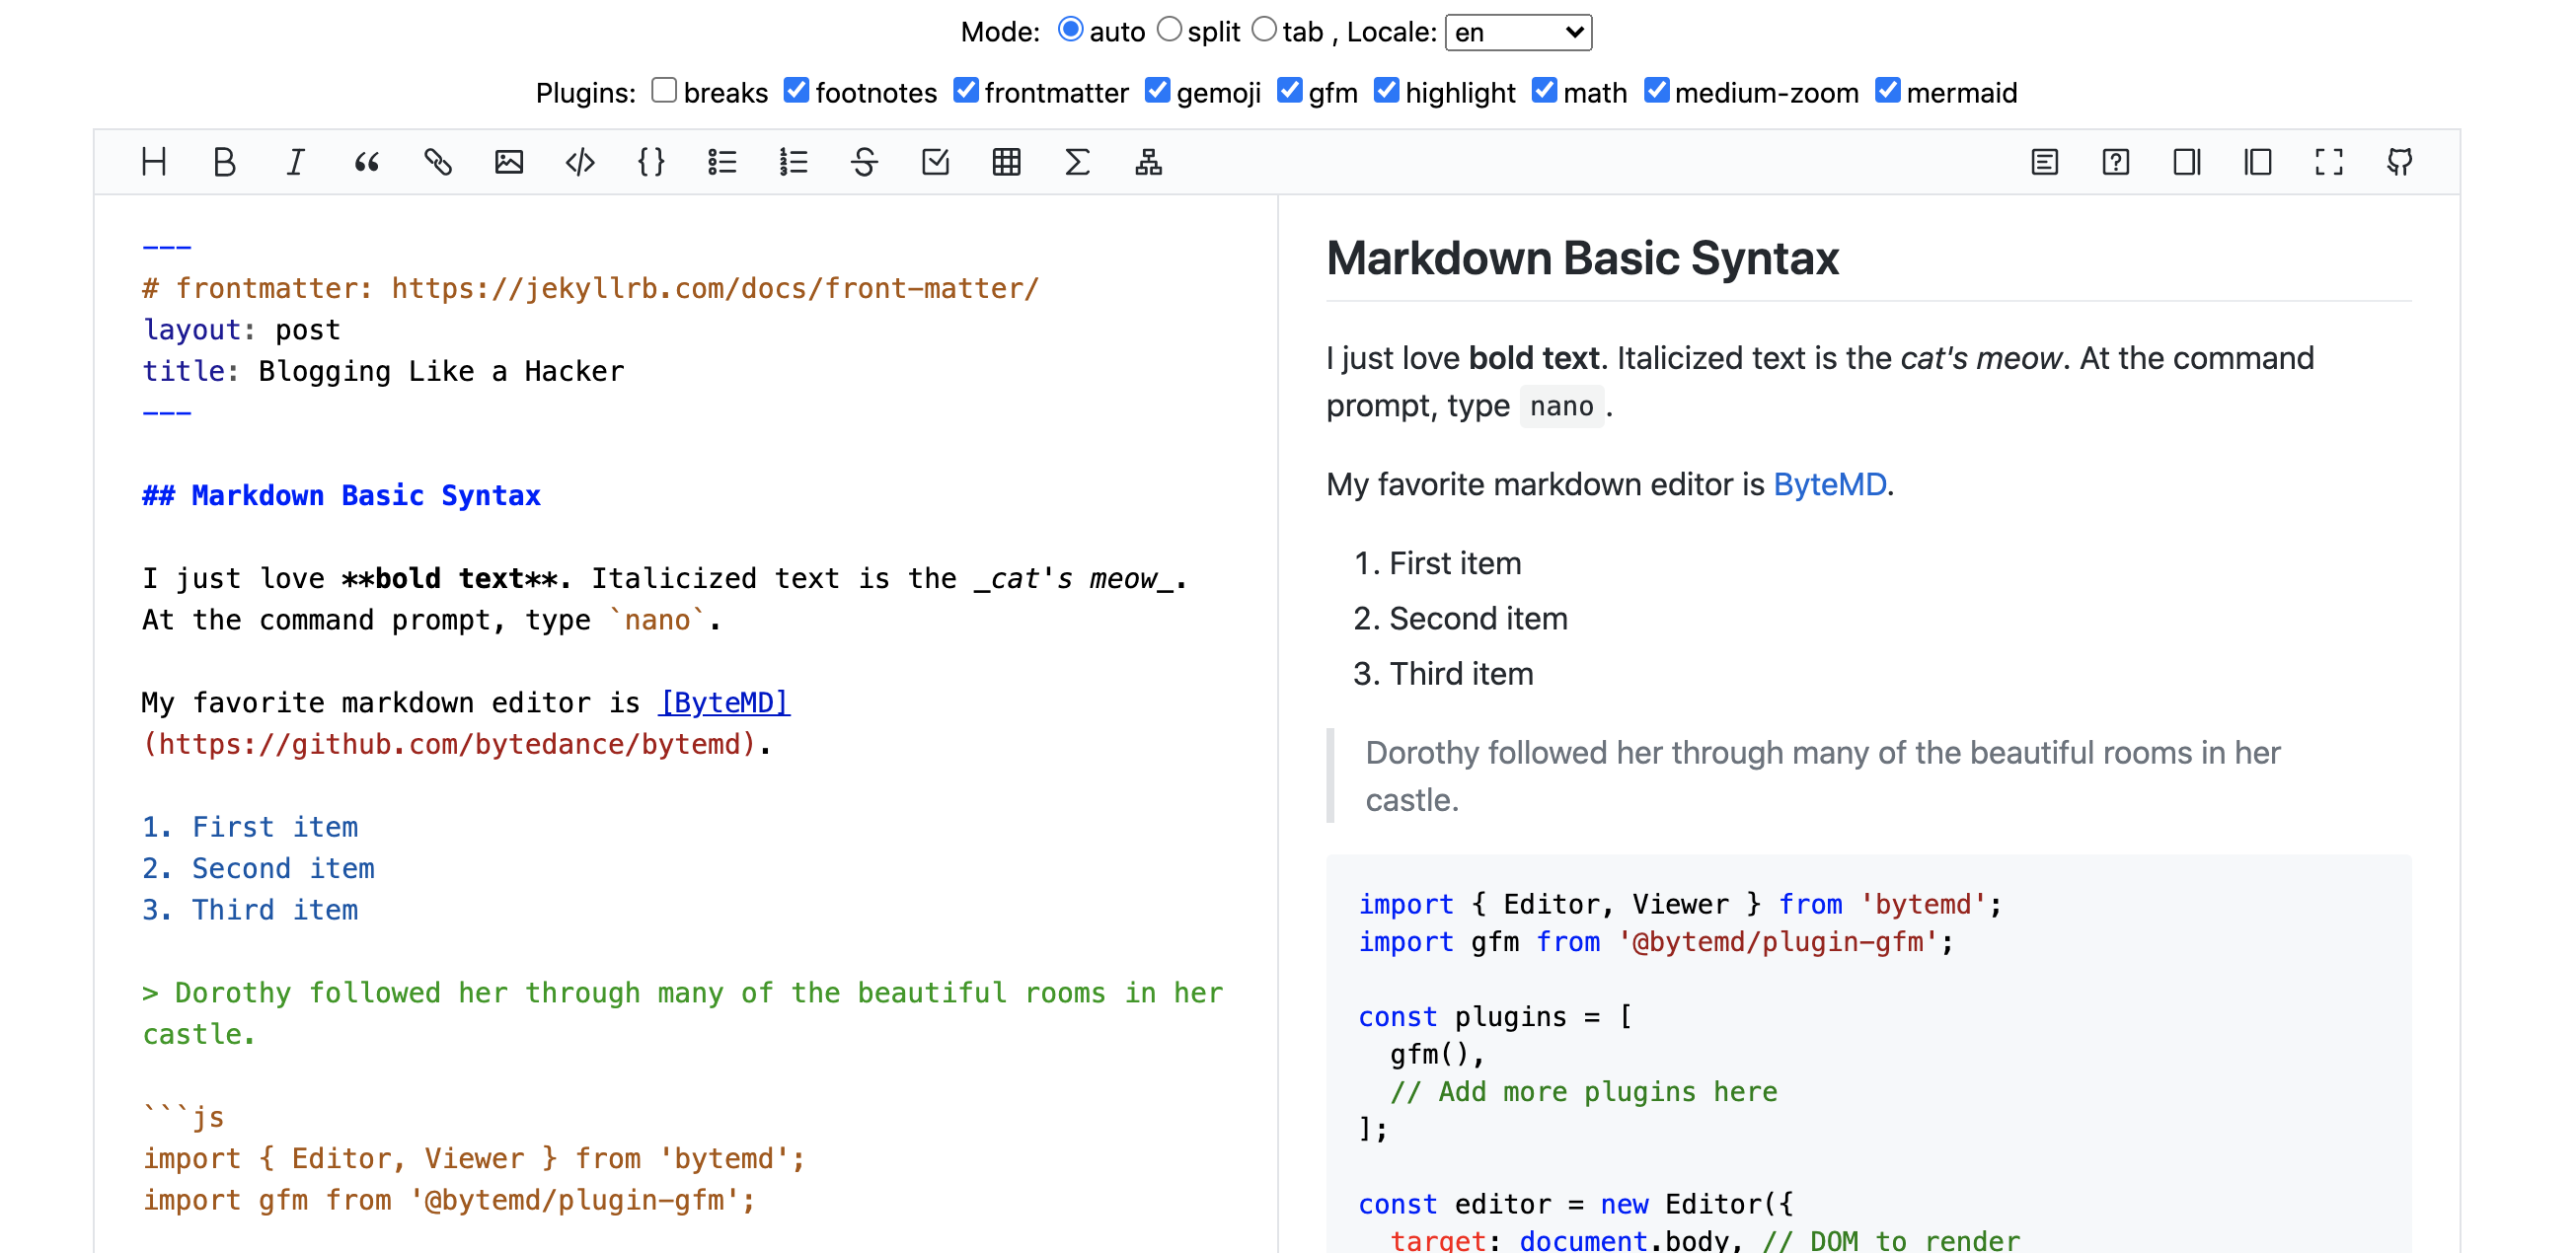
Task: Insert an image from the toolbar
Action: 509,162
